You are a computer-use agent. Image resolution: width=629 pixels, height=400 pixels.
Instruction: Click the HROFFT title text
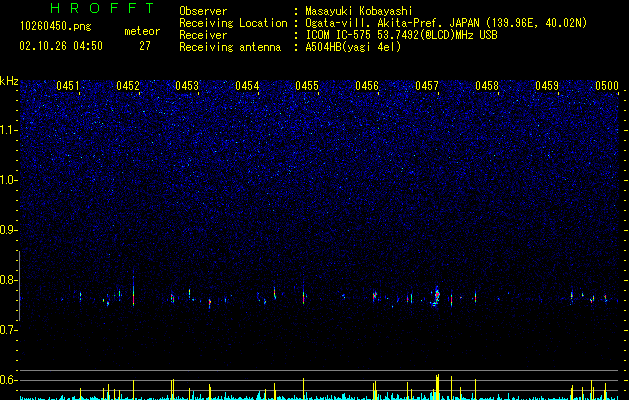click(103, 8)
